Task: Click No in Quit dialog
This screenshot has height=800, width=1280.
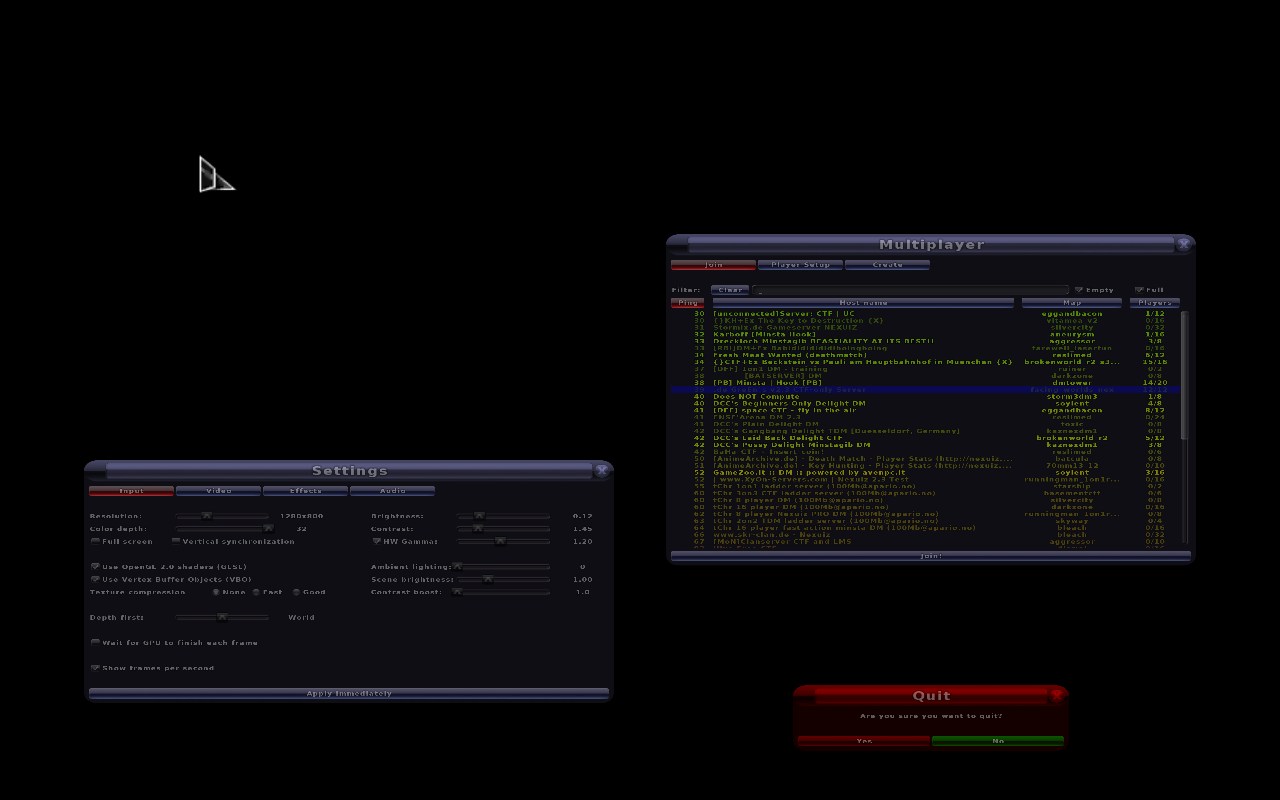Action: [997, 741]
